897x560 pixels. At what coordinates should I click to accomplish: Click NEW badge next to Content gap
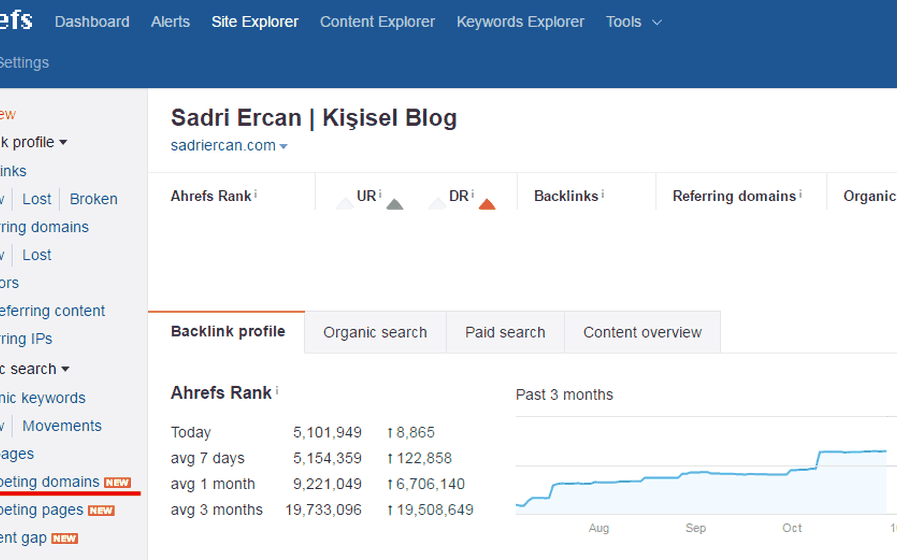(x=65, y=539)
